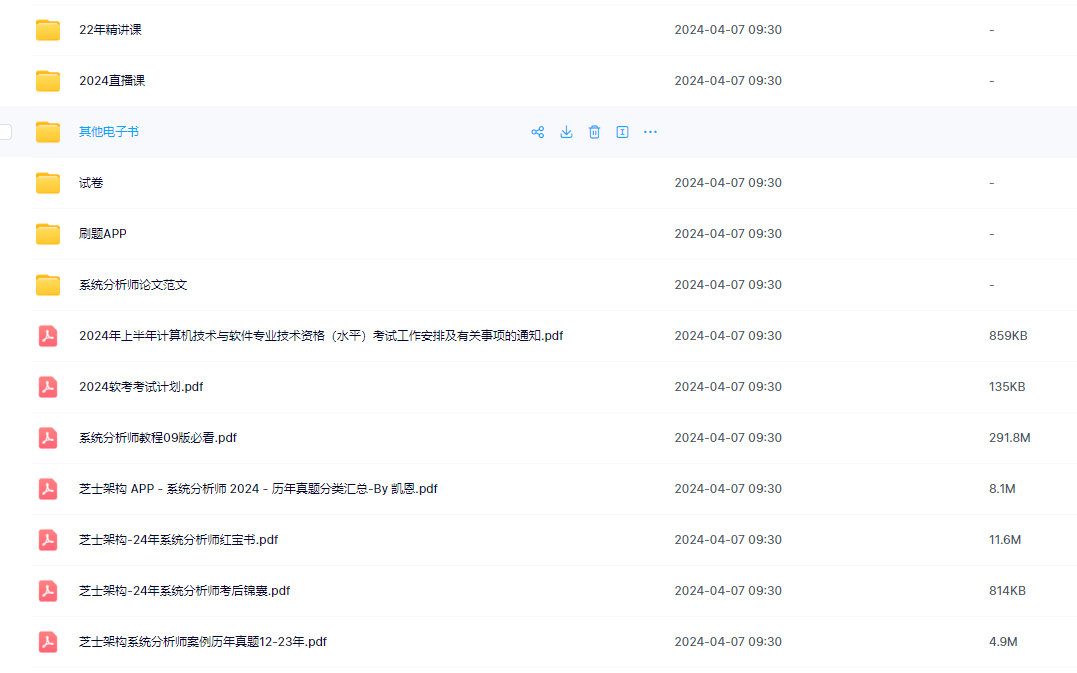The image size is (1077, 673).
Task: Click the share icon for 其他电子书
Action: coord(538,132)
